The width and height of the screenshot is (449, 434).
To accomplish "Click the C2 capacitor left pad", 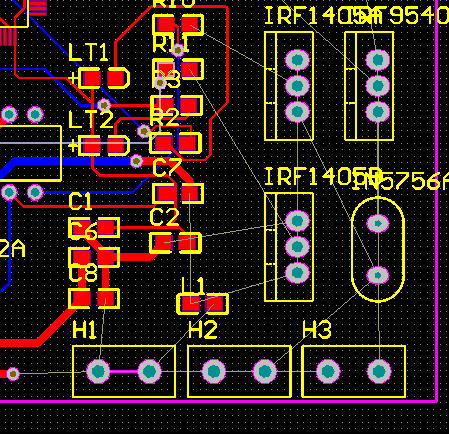I will [x=163, y=243].
